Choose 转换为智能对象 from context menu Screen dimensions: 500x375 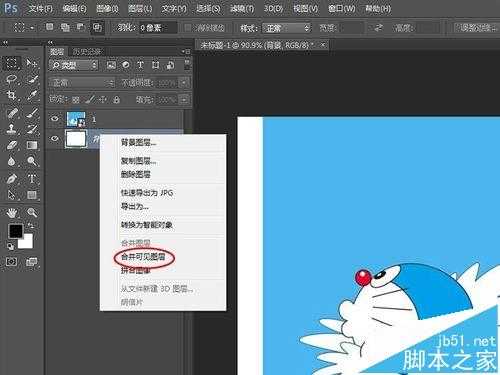146,225
